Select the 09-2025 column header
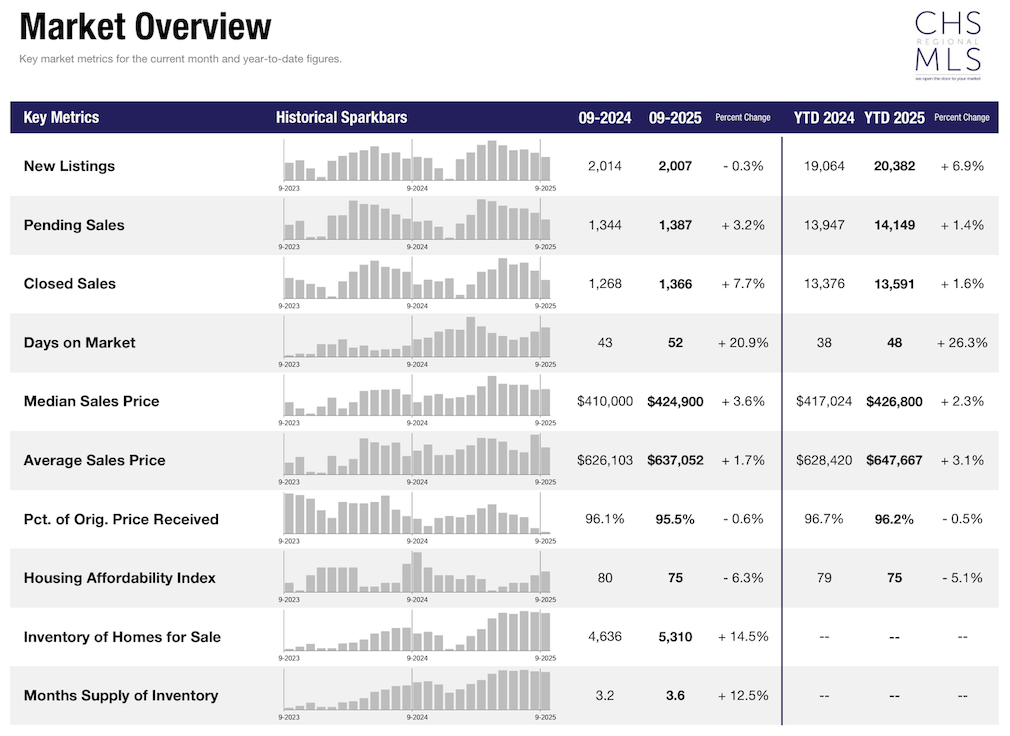 pos(675,117)
